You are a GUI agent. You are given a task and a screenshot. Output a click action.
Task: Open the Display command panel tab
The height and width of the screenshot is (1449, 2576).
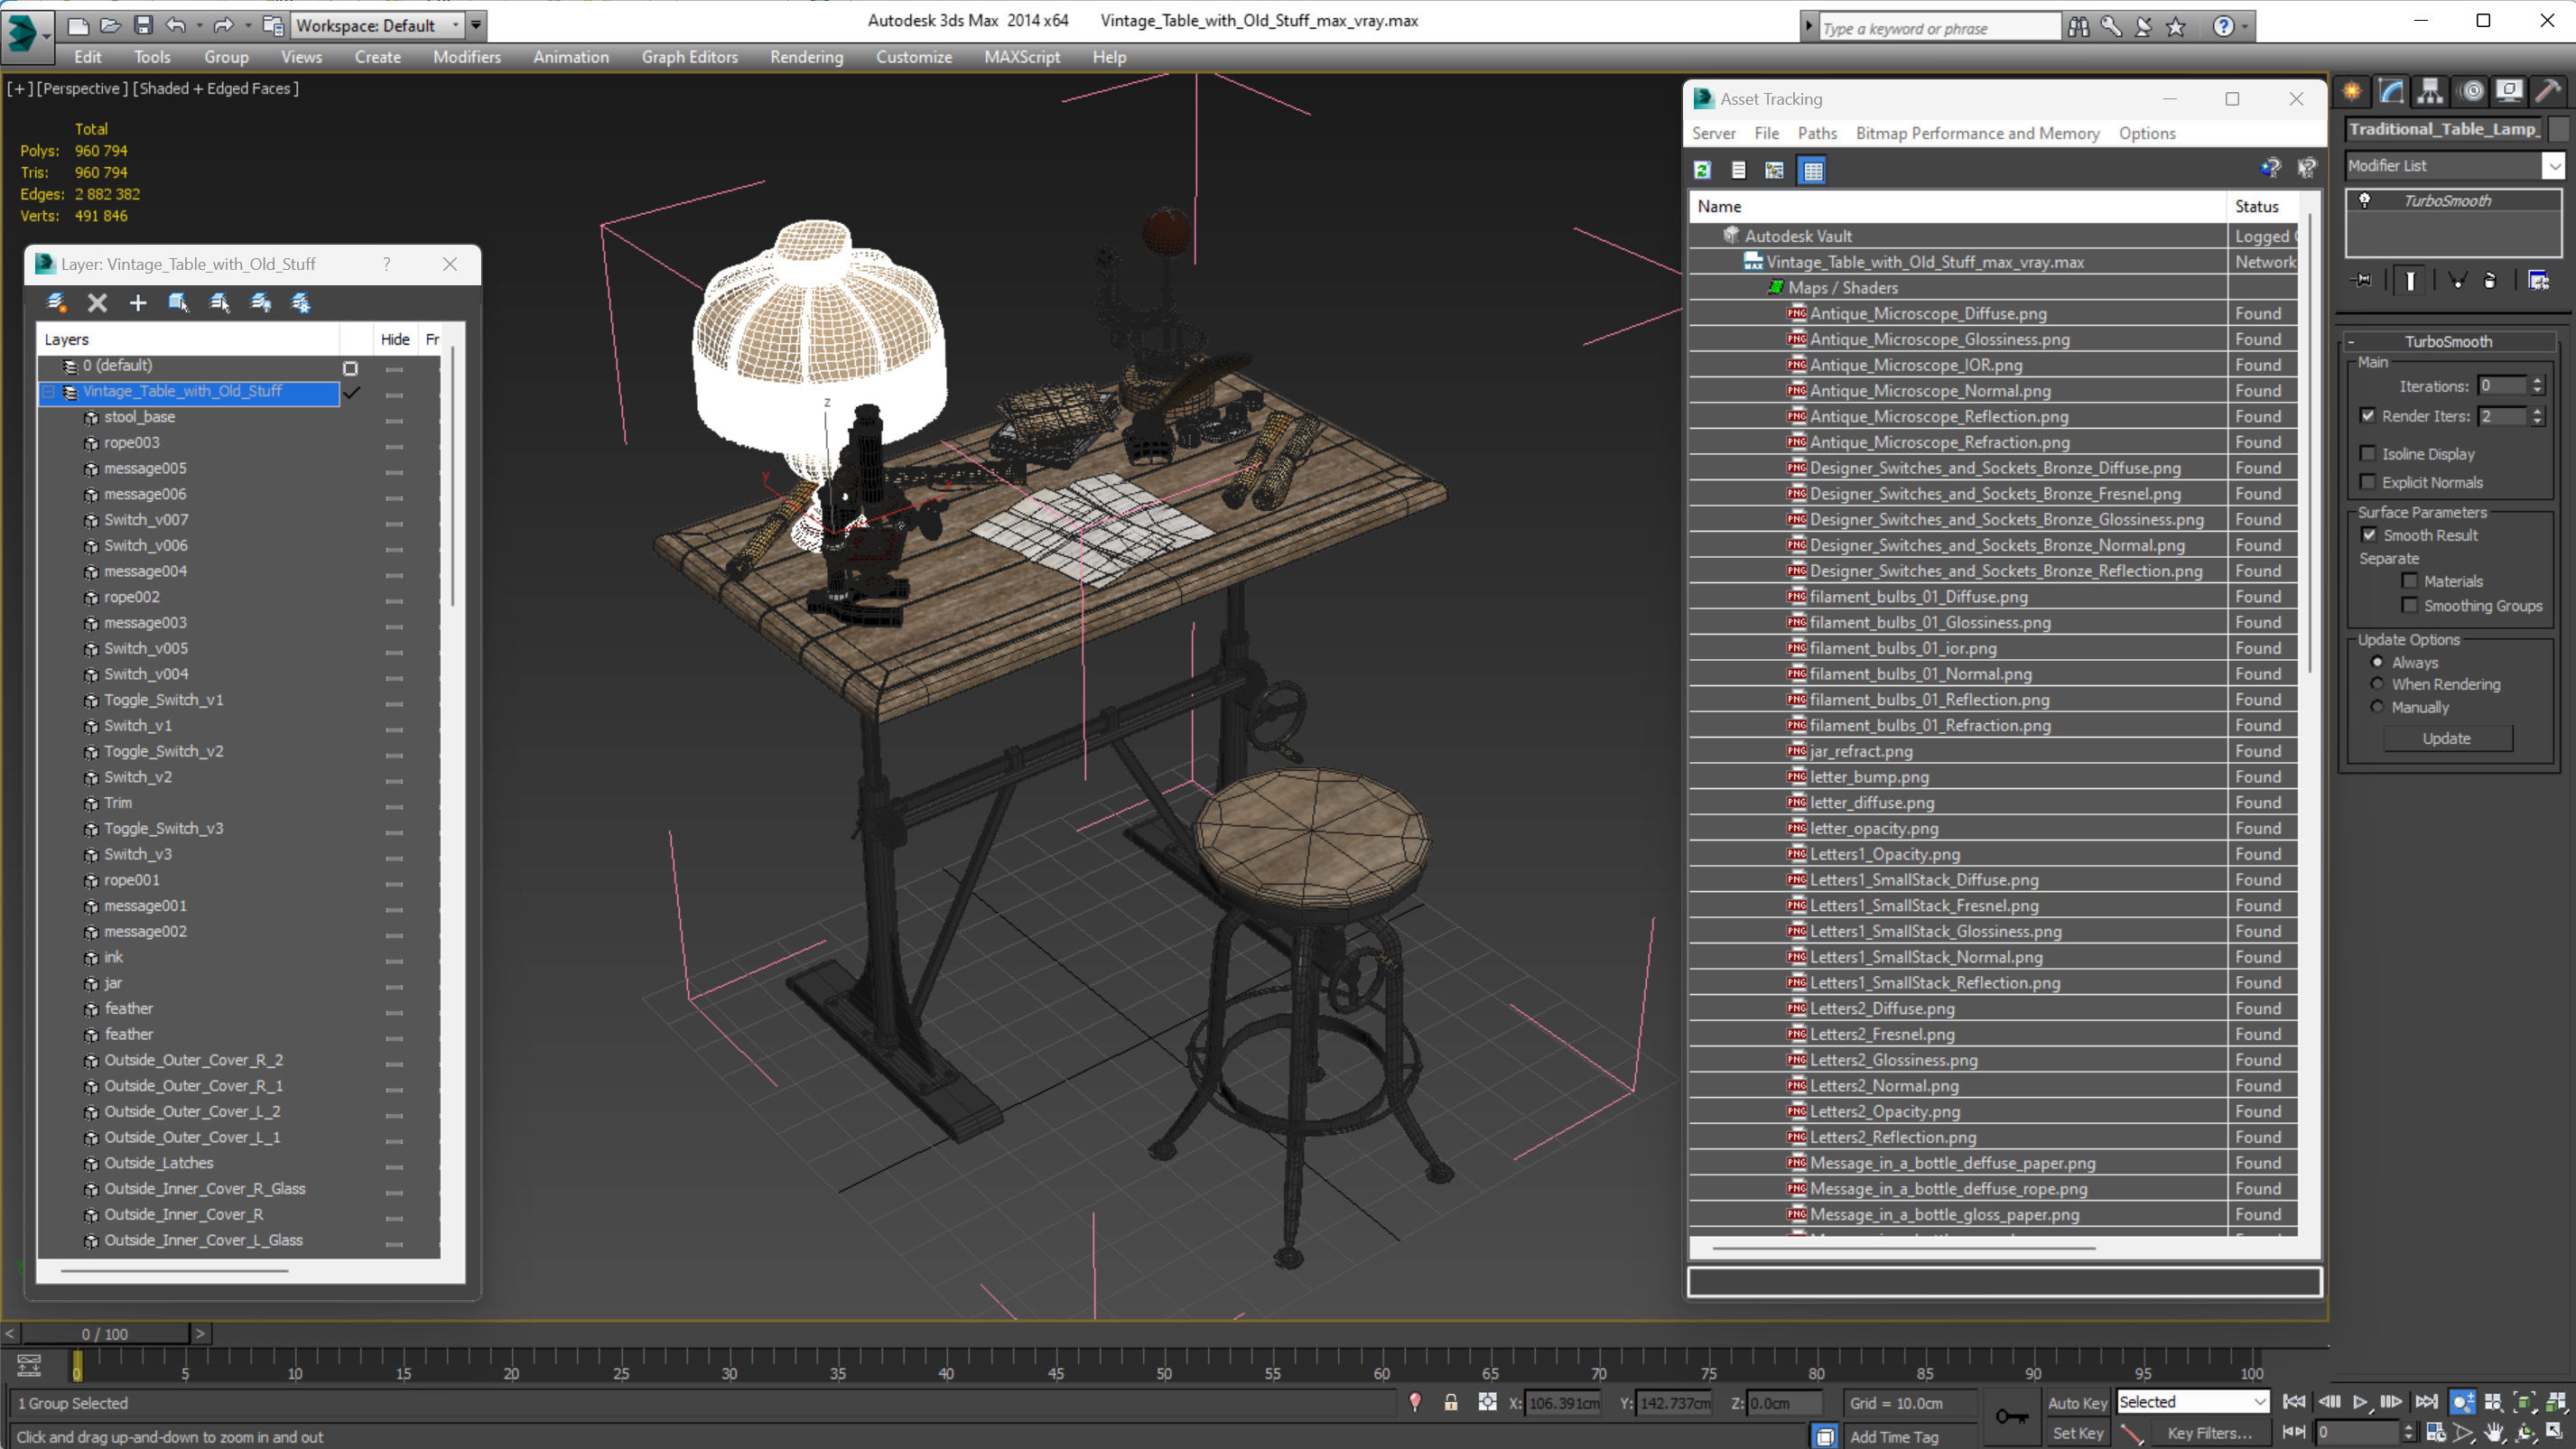click(2509, 92)
